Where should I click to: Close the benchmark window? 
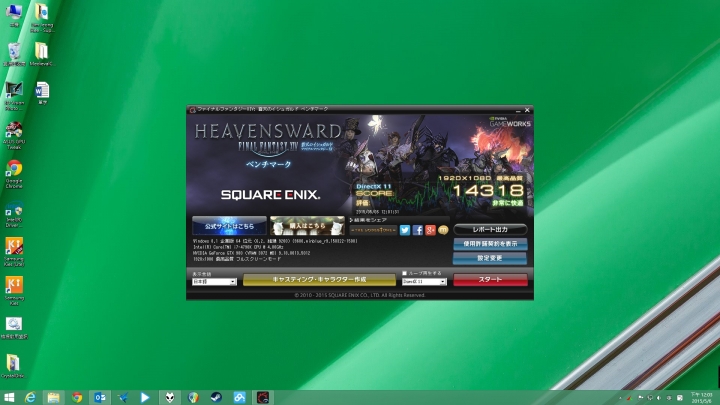pyautogui.click(x=527, y=110)
